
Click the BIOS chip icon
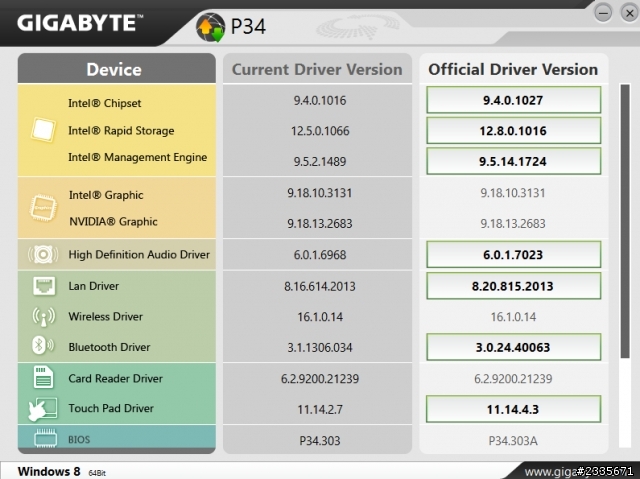point(45,438)
